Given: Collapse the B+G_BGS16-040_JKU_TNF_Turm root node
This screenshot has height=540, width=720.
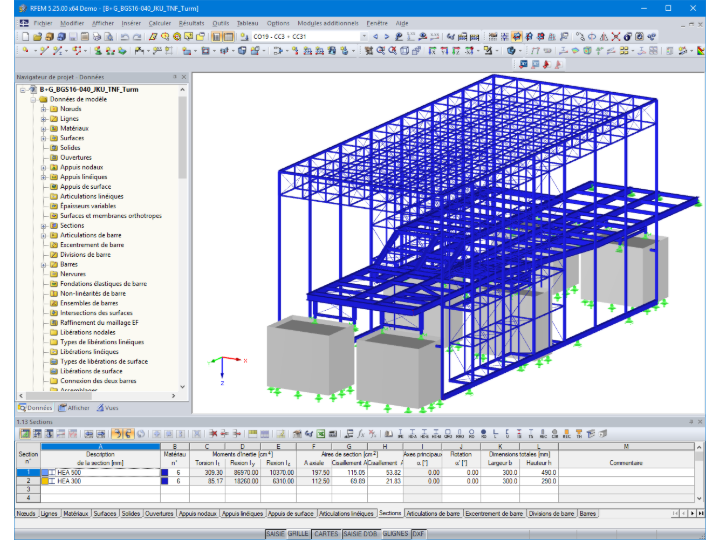Looking at the screenshot, I should click(x=22, y=90).
